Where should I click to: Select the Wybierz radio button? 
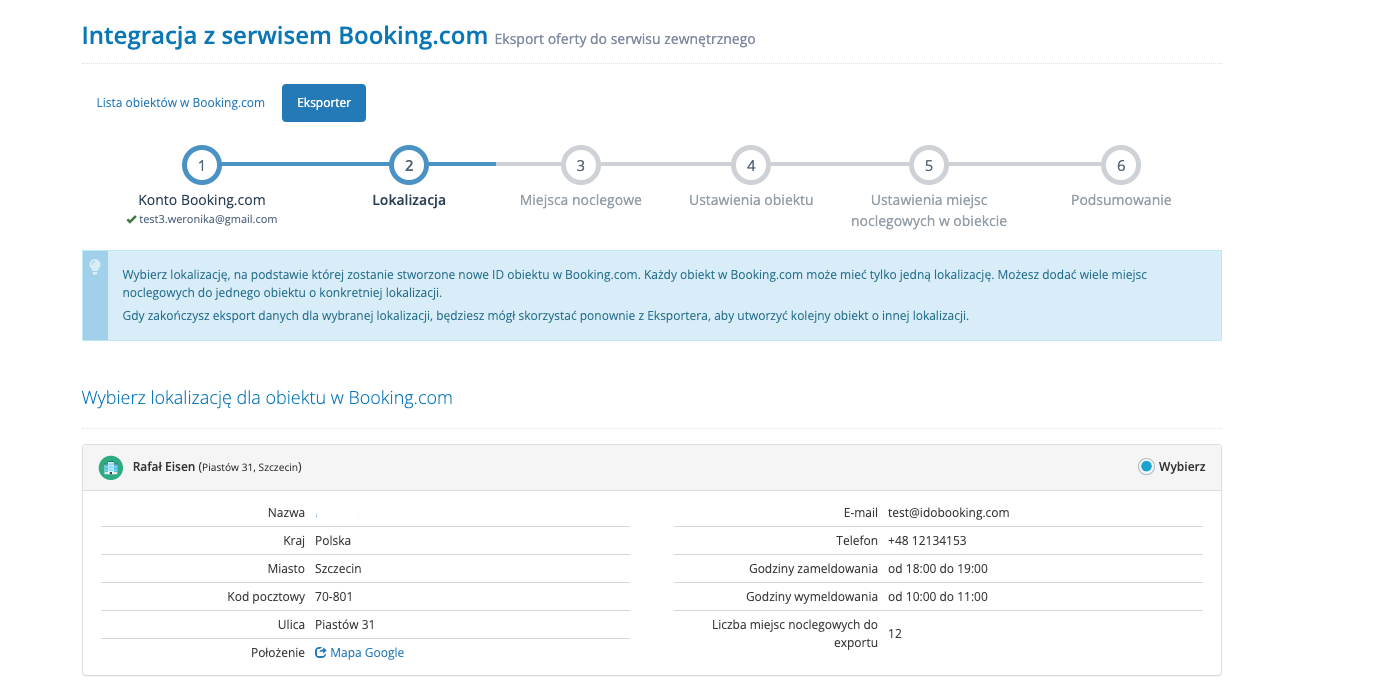1146,467
